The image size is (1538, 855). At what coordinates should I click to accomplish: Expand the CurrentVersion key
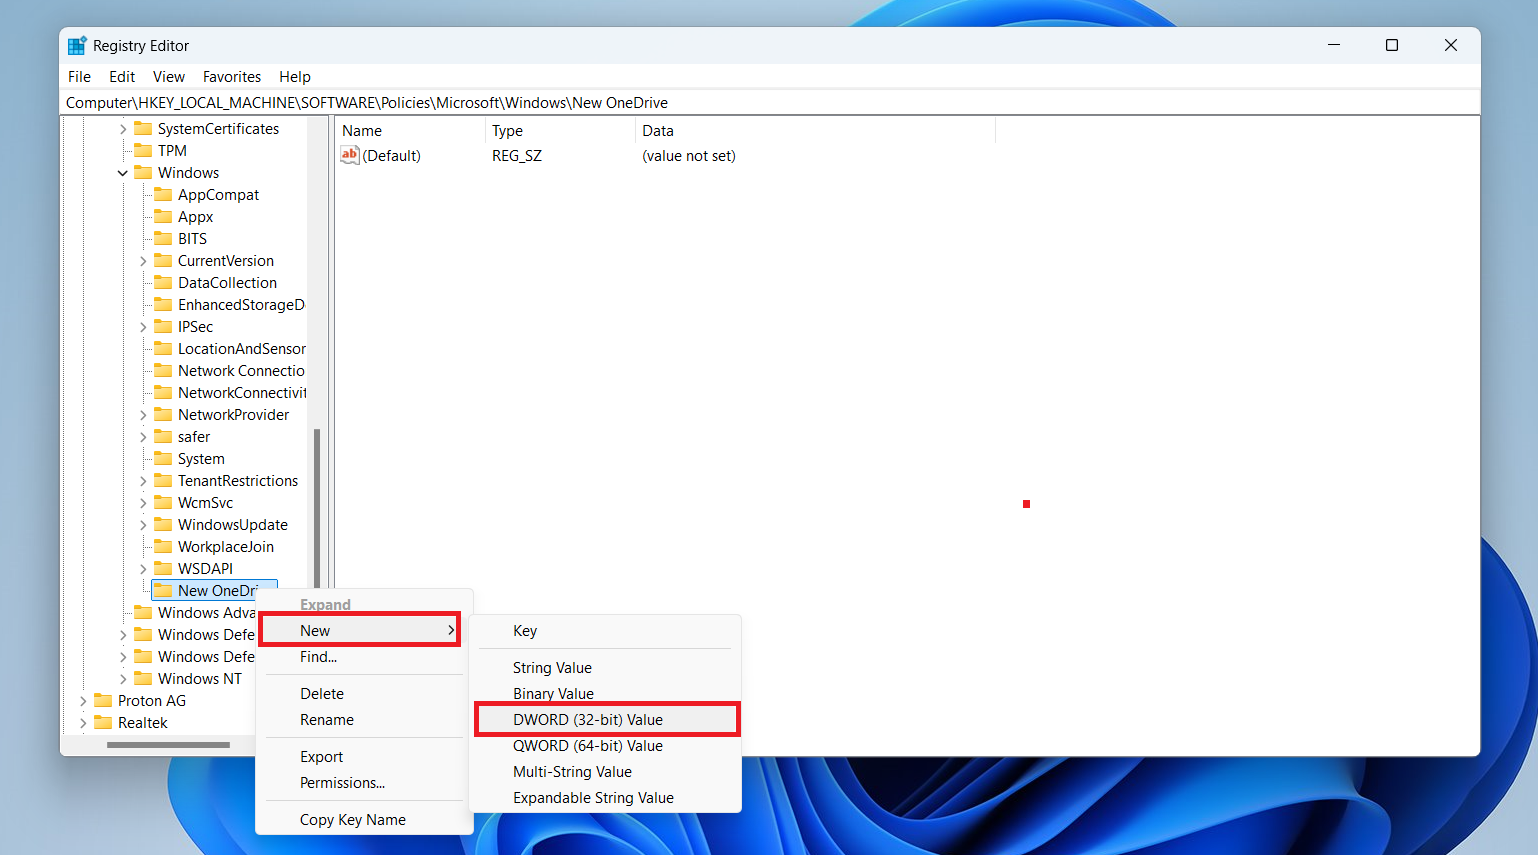pos(143,261)
